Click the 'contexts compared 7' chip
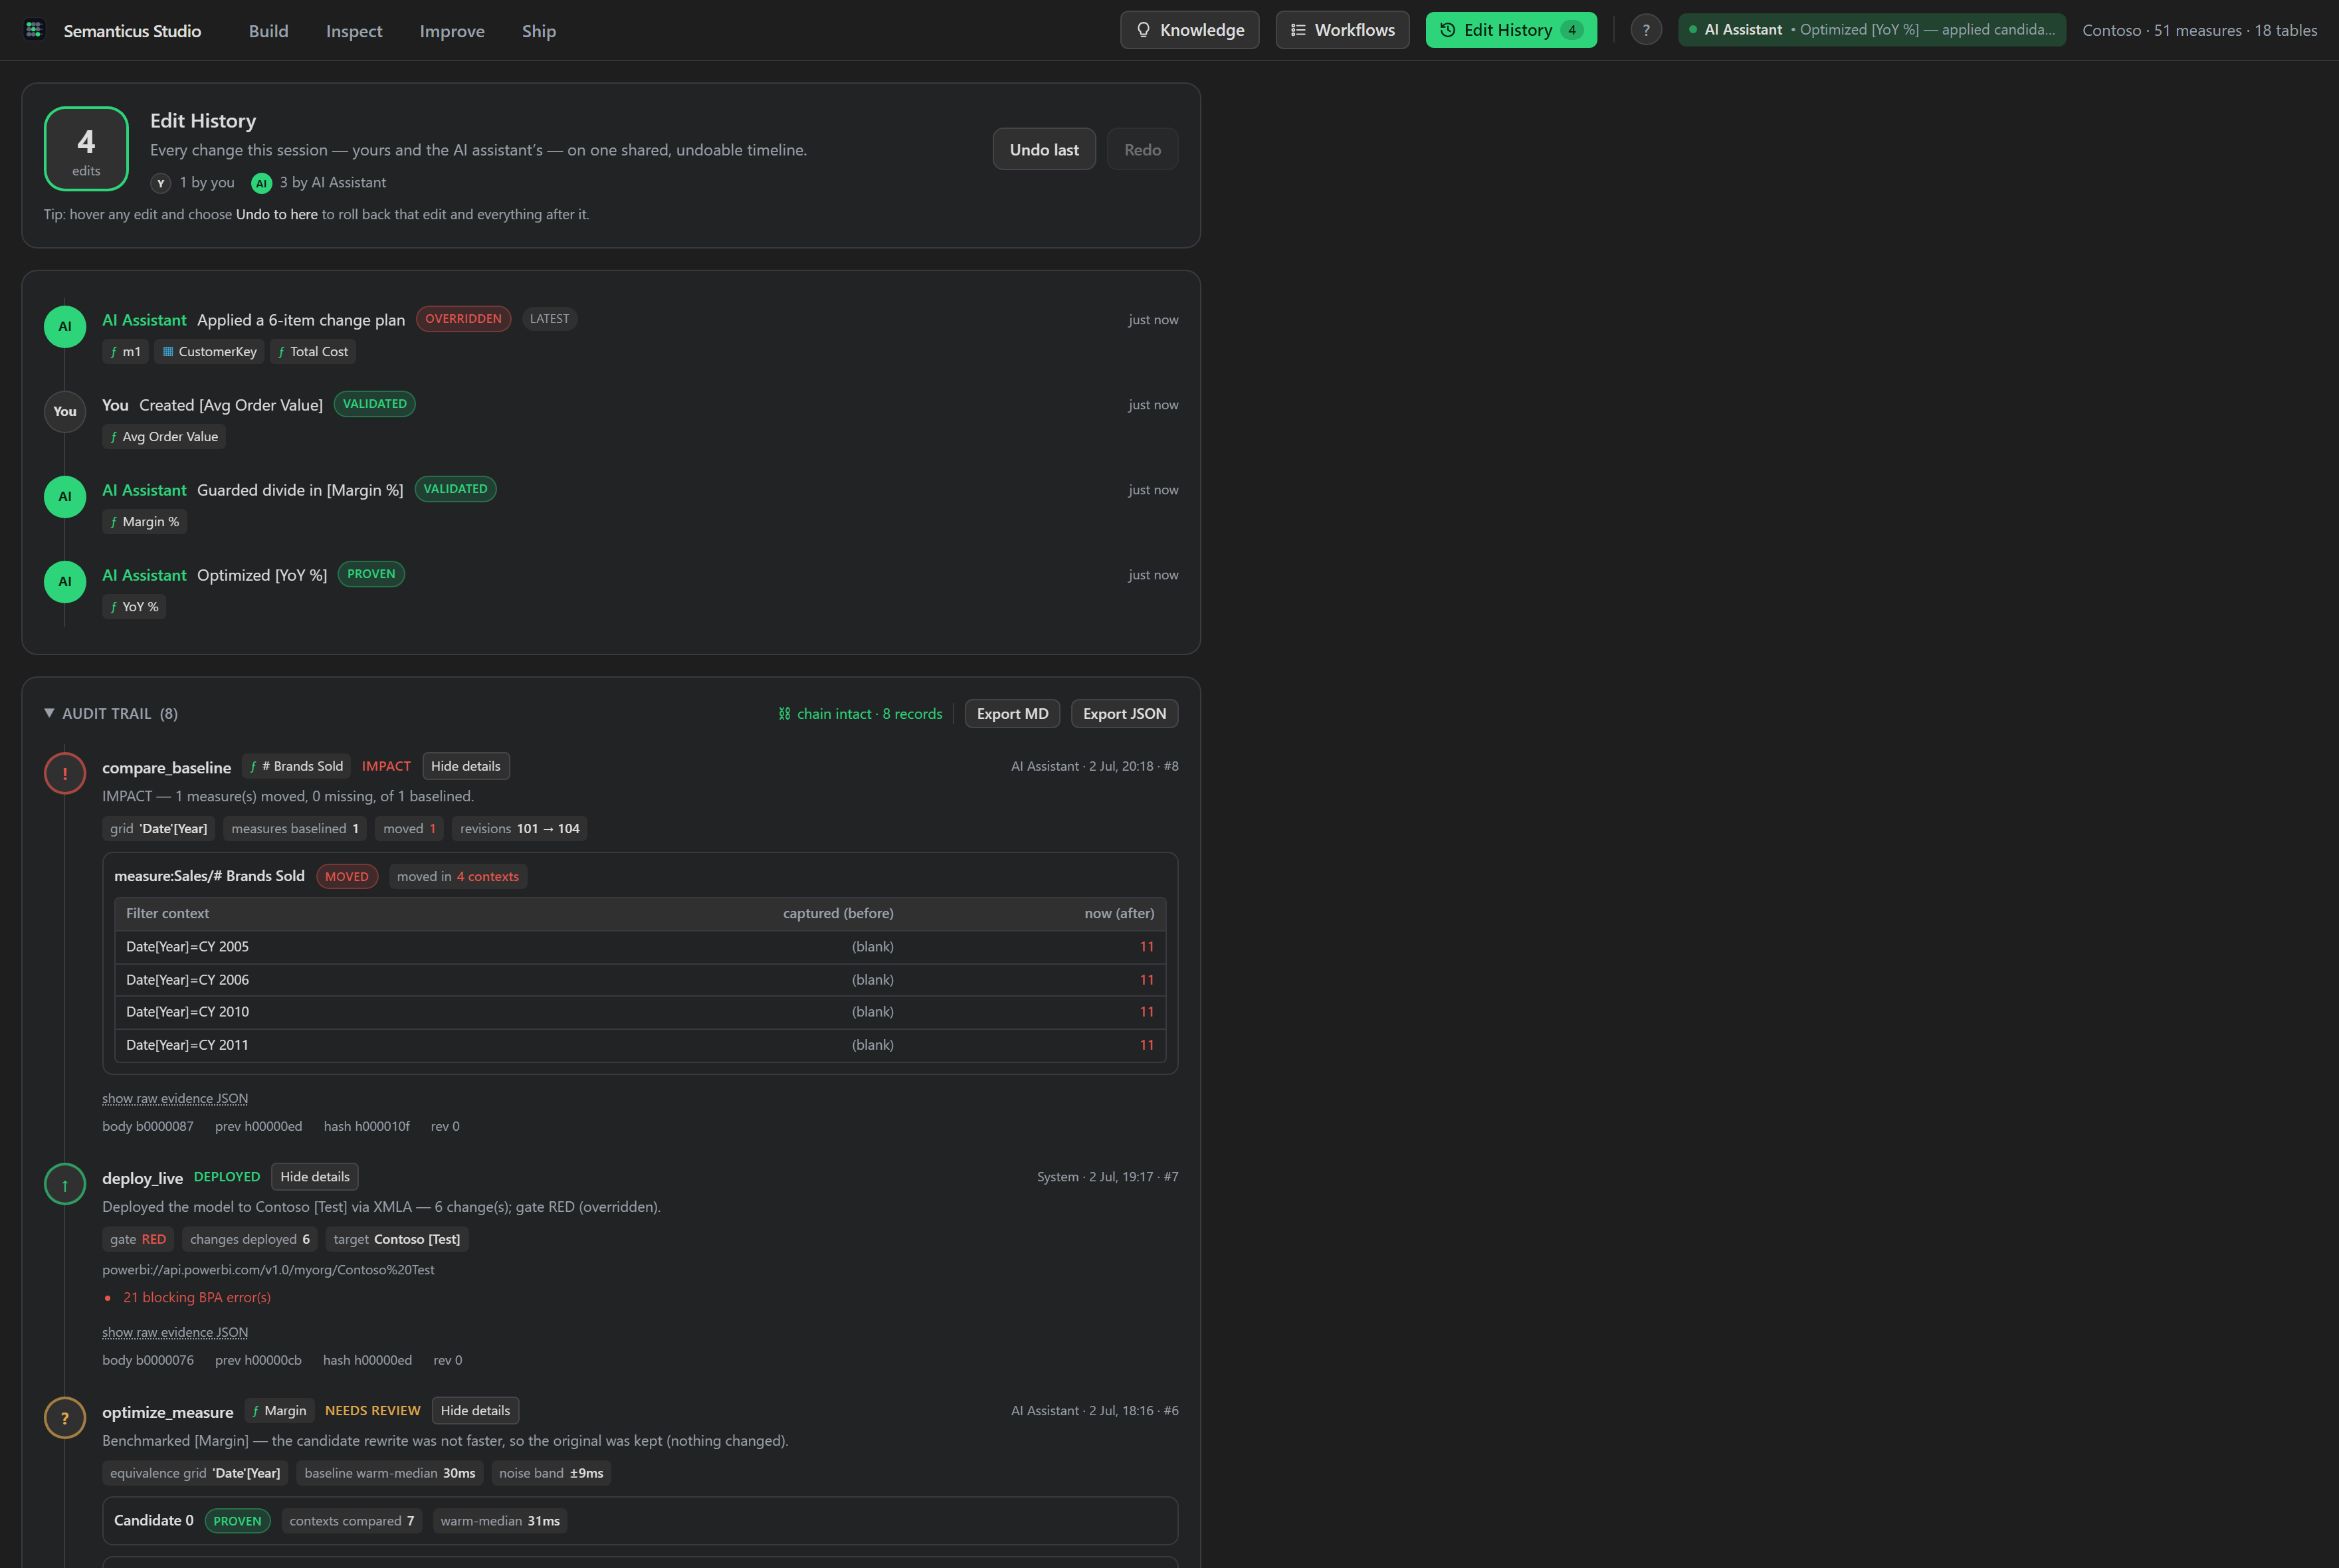 point(352,1521)
